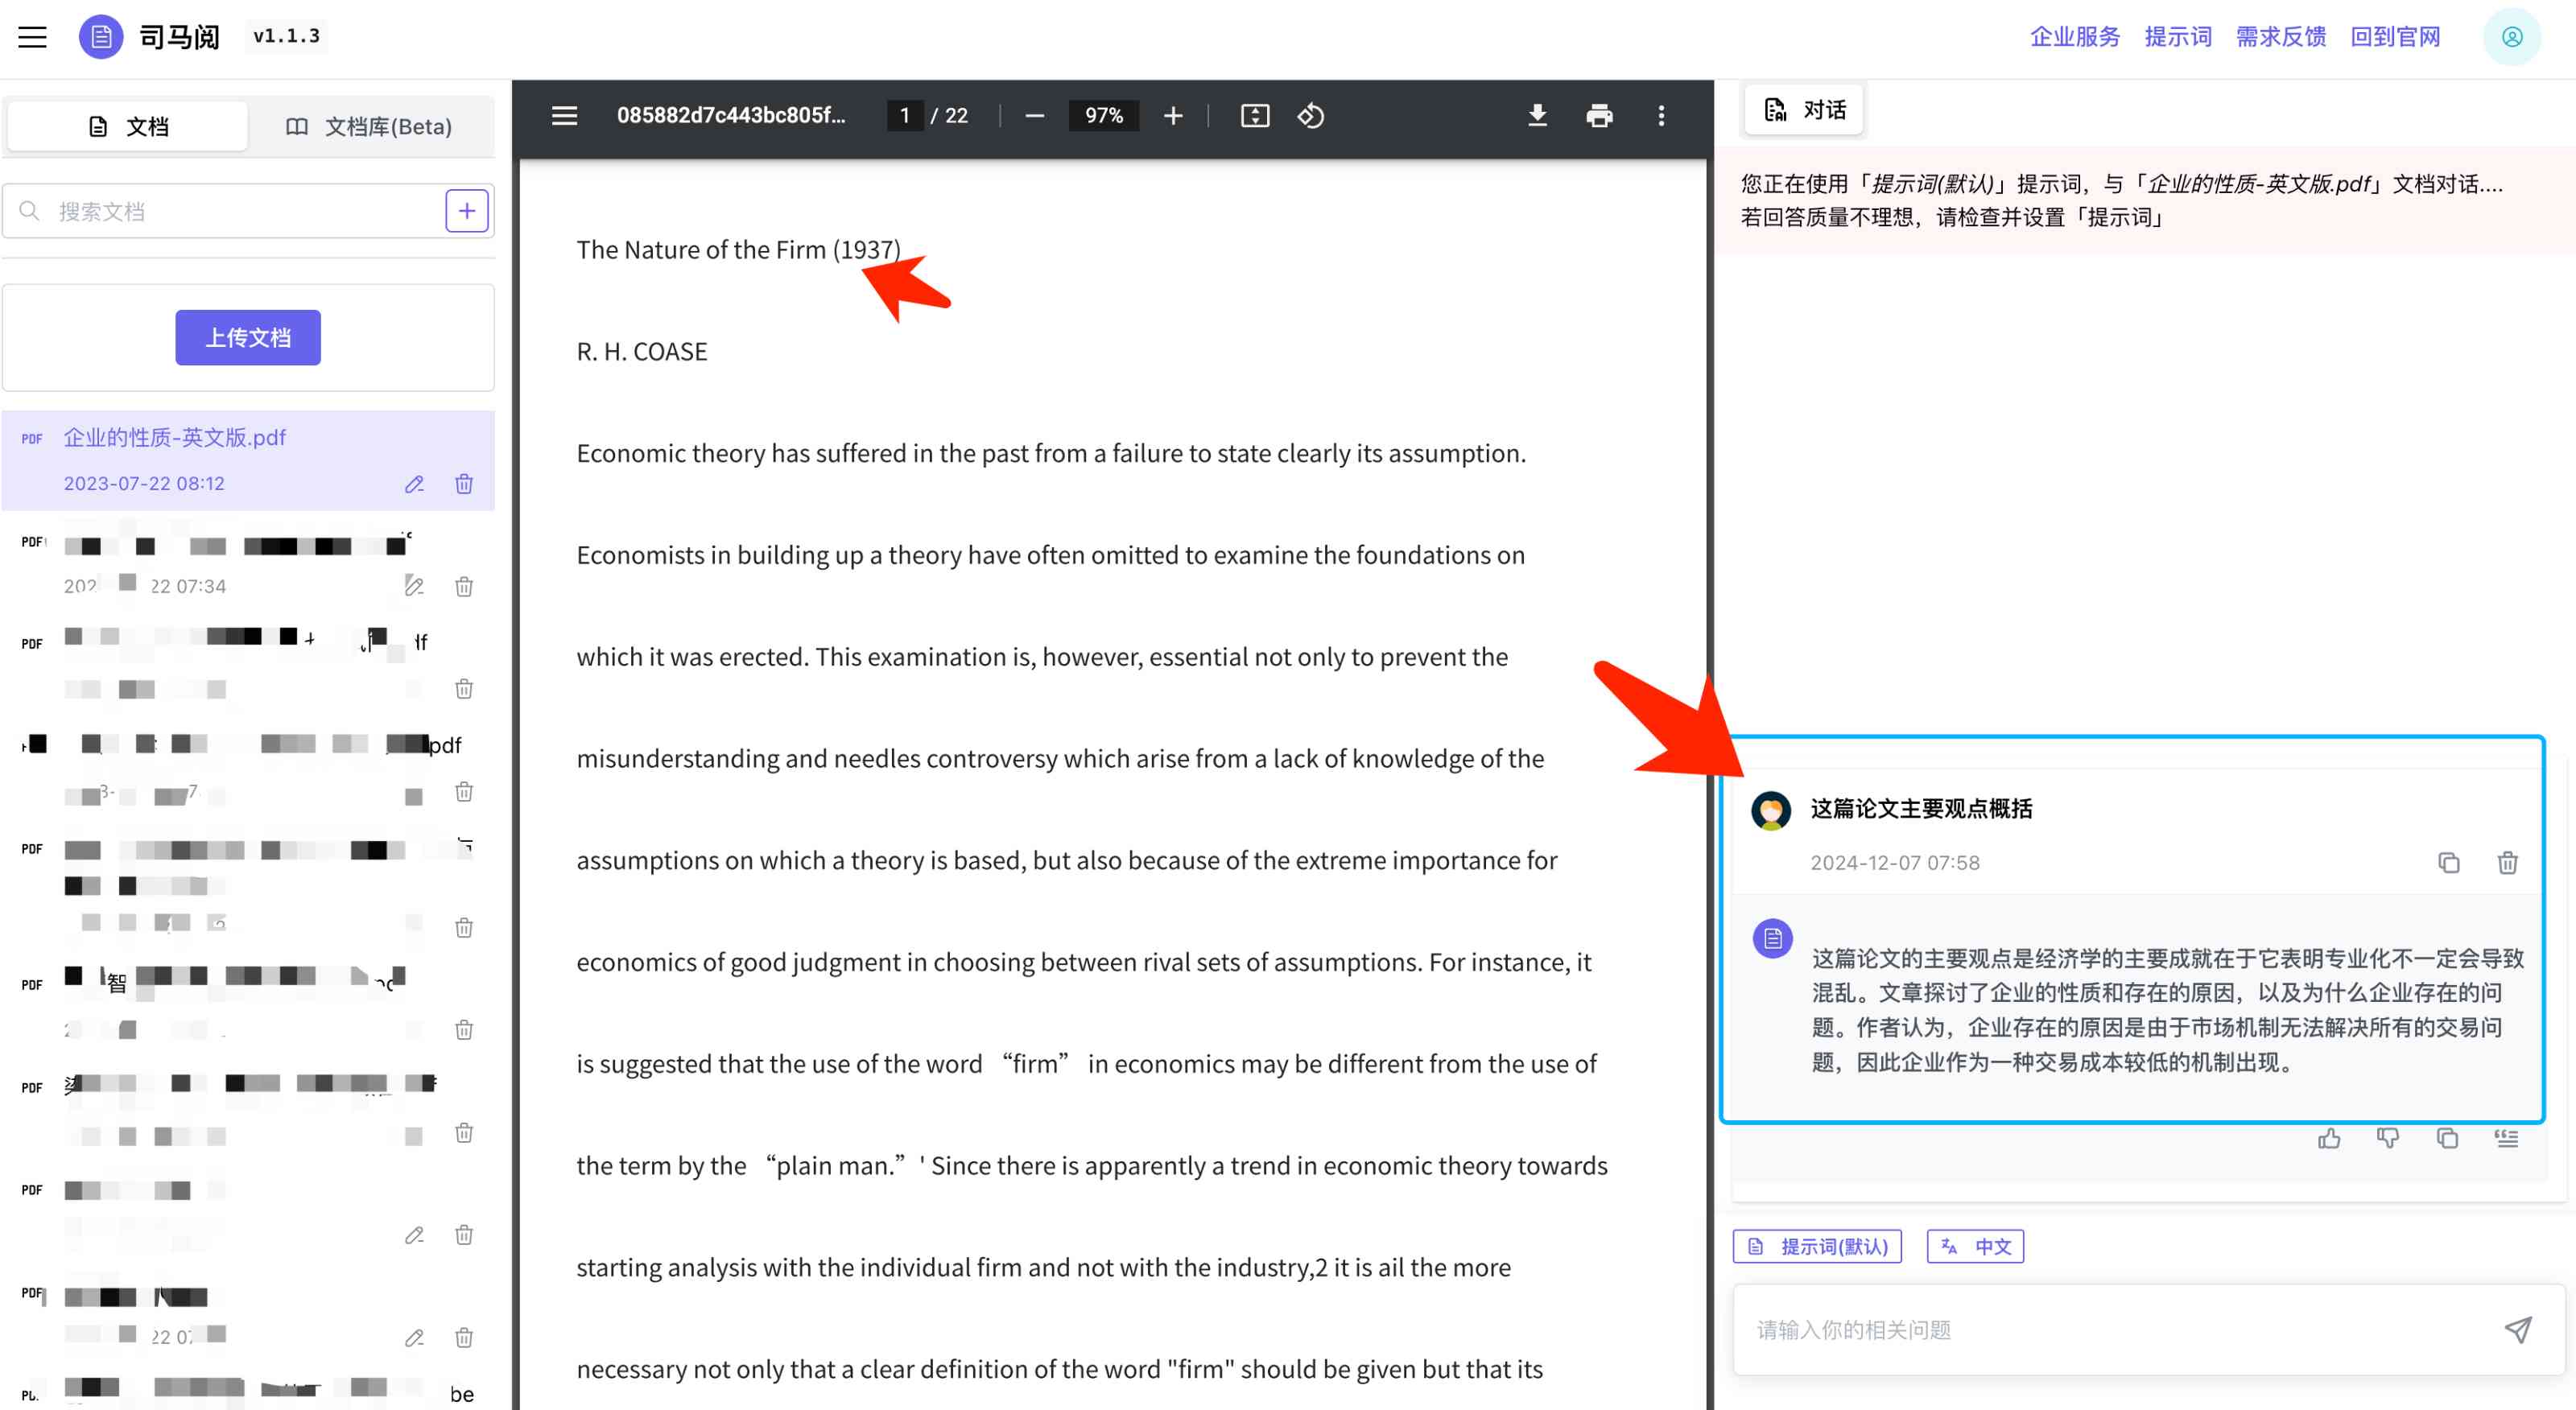The width and height of the screenshot is (2576, 1410).
Task: Go to 回到官网 link
Action: coord(2395,37)
